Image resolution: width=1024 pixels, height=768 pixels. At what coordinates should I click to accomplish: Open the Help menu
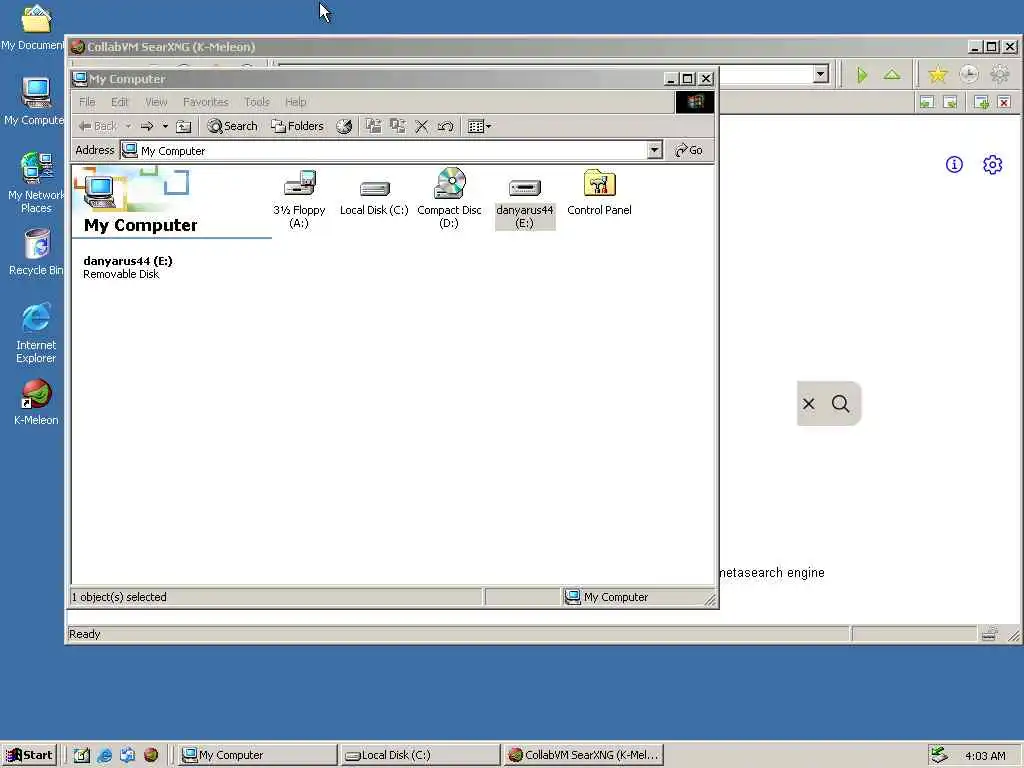(x=296, y=102)
